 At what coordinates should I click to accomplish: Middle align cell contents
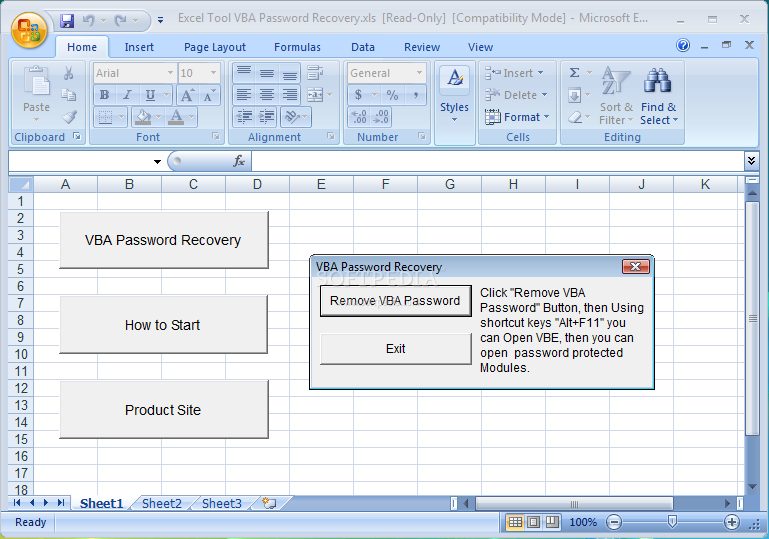pyautogui.click(x=266, y=73)
